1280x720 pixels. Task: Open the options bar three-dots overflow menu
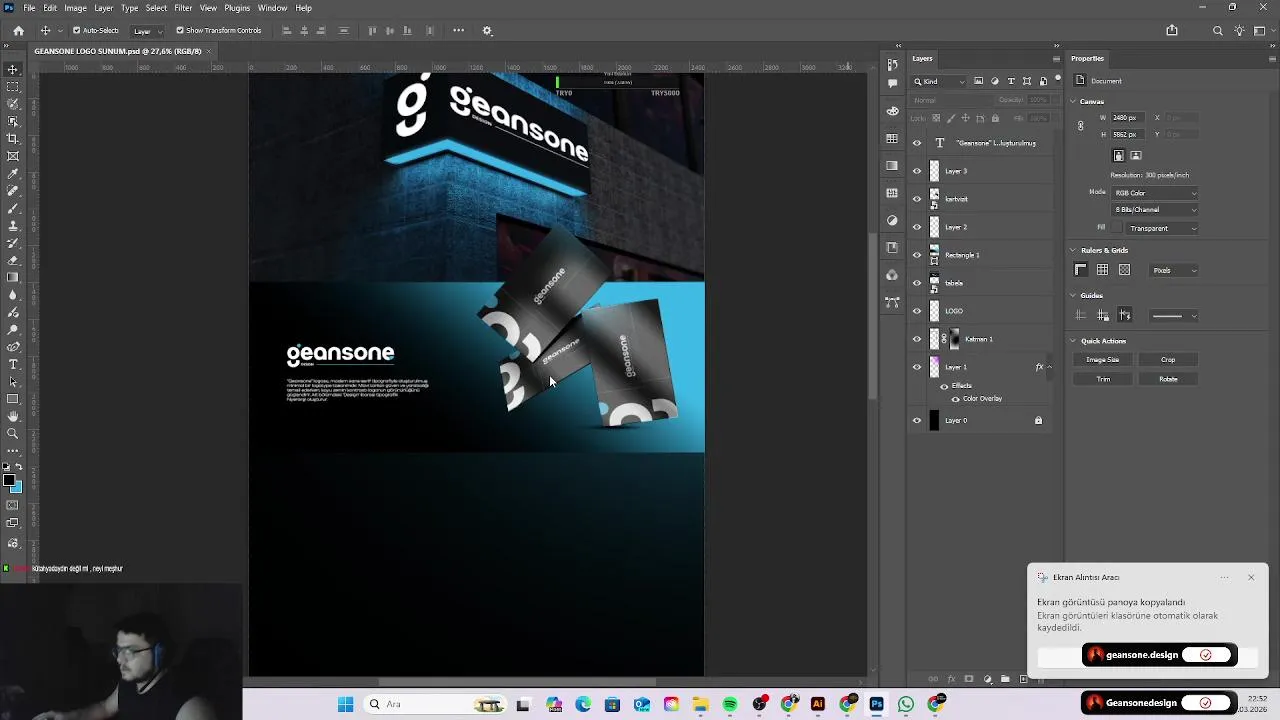click(x=459, y=30)
